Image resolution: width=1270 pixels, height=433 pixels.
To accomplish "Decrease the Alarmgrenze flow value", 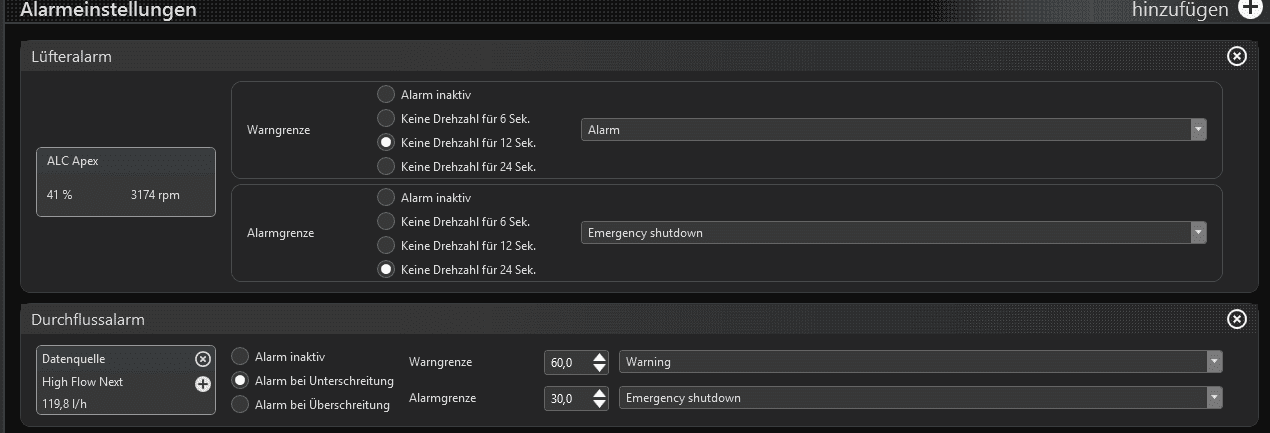I will click(600, 404).
